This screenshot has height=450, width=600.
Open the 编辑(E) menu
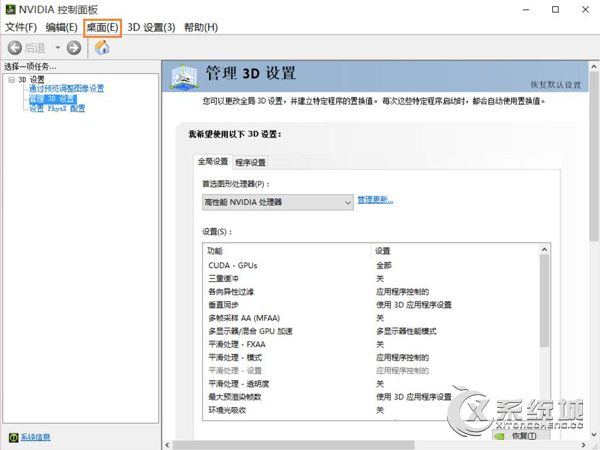61,28
